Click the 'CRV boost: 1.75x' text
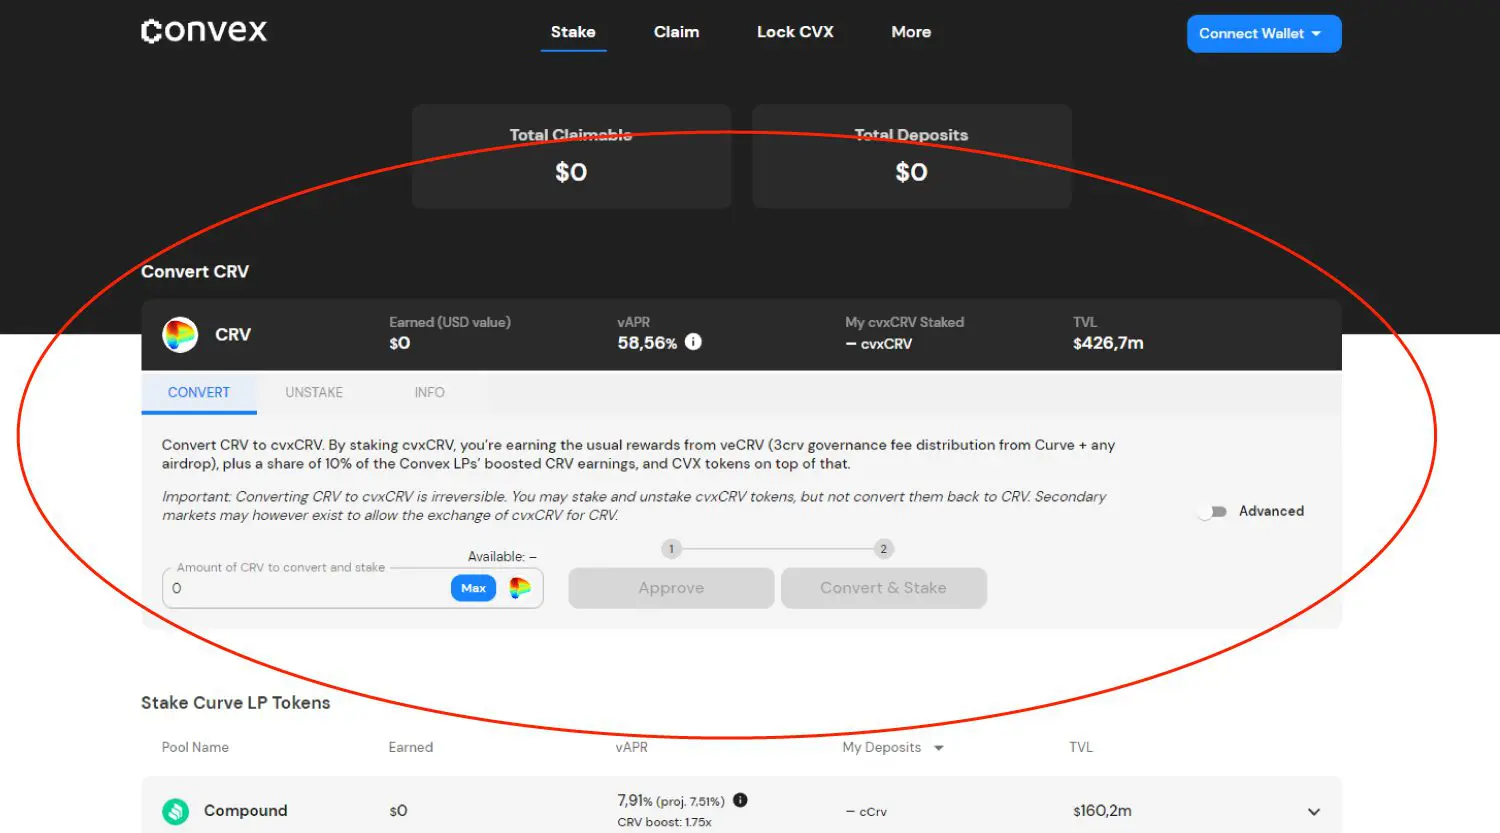1500x833 pixels. point(664,822)
